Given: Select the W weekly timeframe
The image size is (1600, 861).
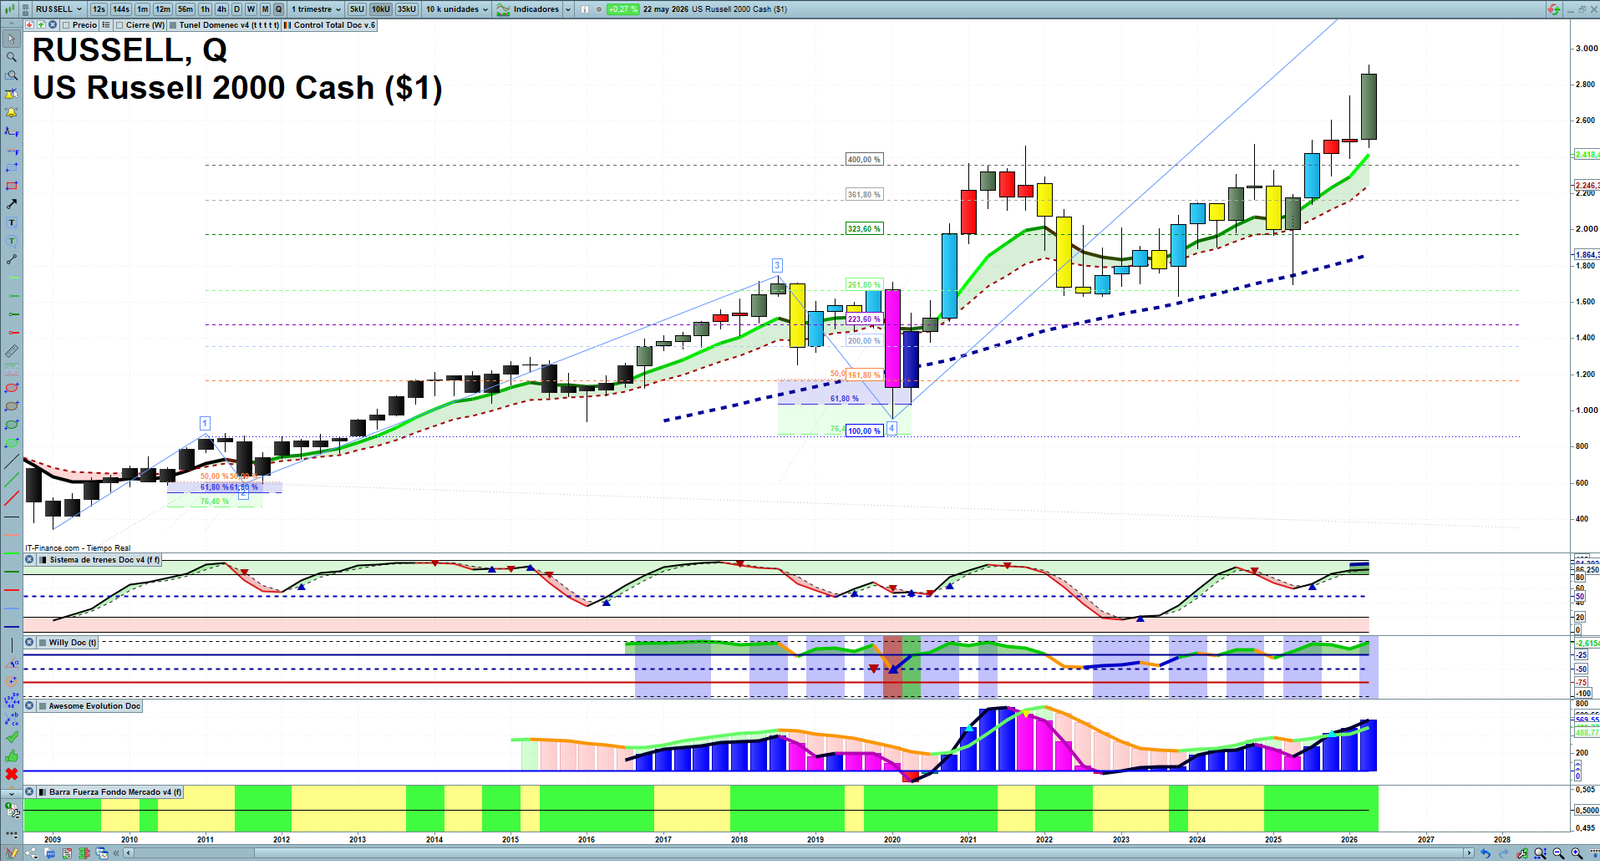Looking at the screenshot, I should pos(251,9).
